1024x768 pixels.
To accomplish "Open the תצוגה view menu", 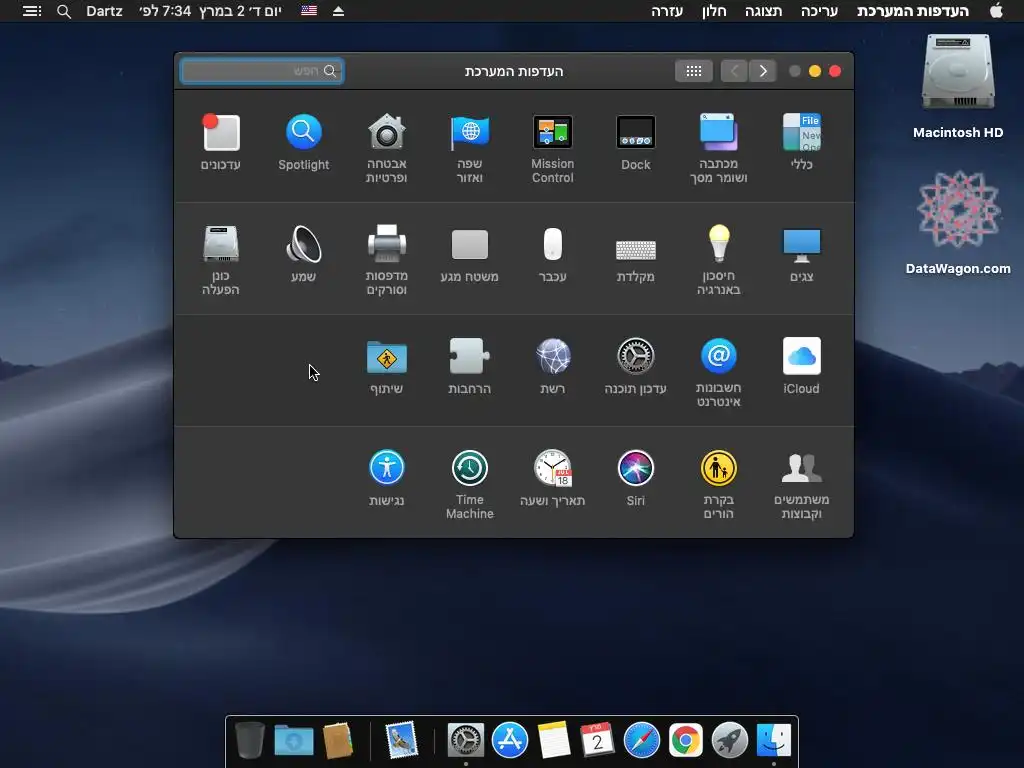I will click(x=763, y=11).
